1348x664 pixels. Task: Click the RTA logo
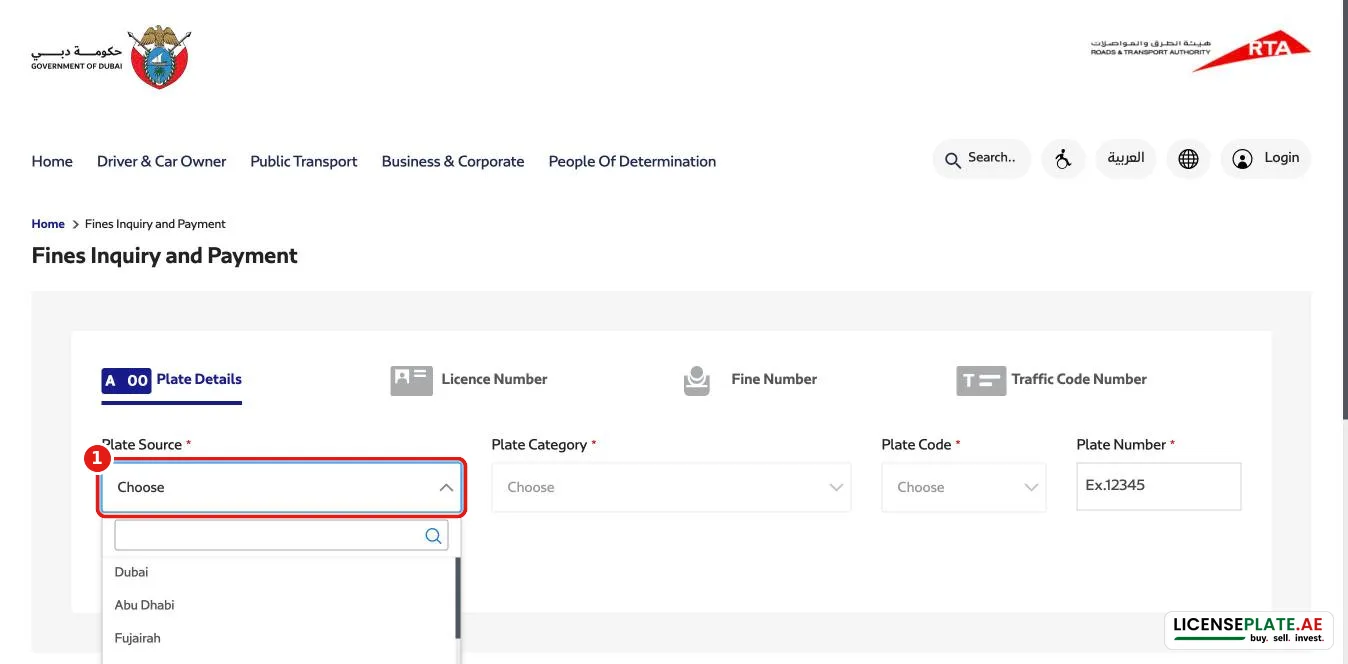[x=1200, y=50]
